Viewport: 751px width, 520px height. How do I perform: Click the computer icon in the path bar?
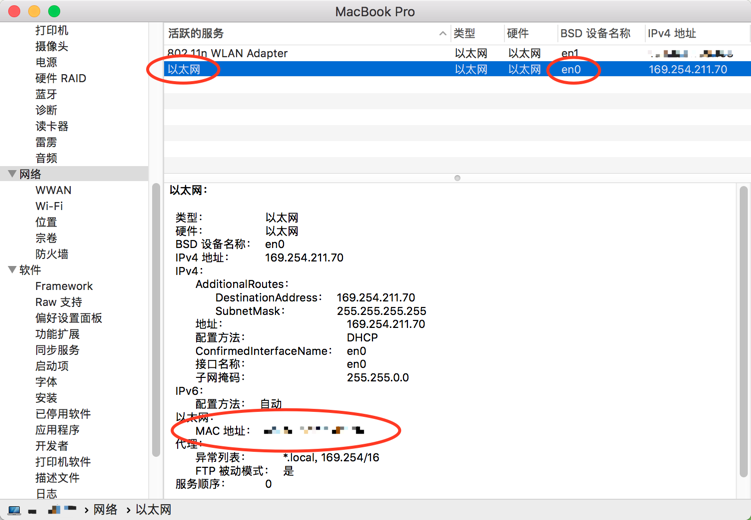(x=15, y=510)
